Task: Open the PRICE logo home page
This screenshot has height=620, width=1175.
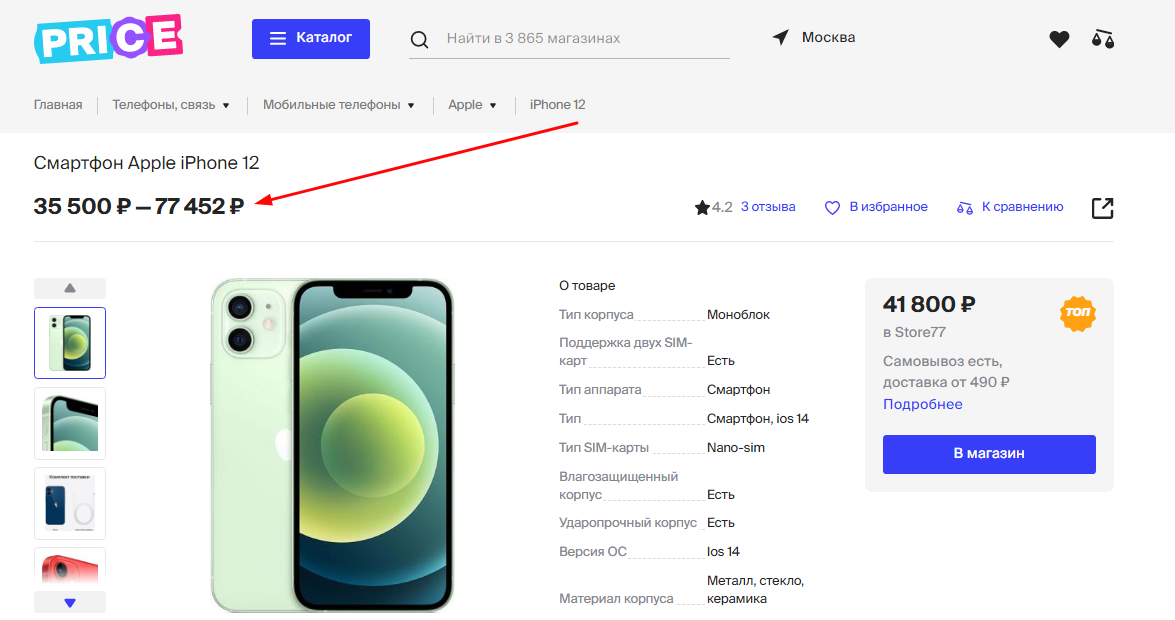Action: coord(109,38)
